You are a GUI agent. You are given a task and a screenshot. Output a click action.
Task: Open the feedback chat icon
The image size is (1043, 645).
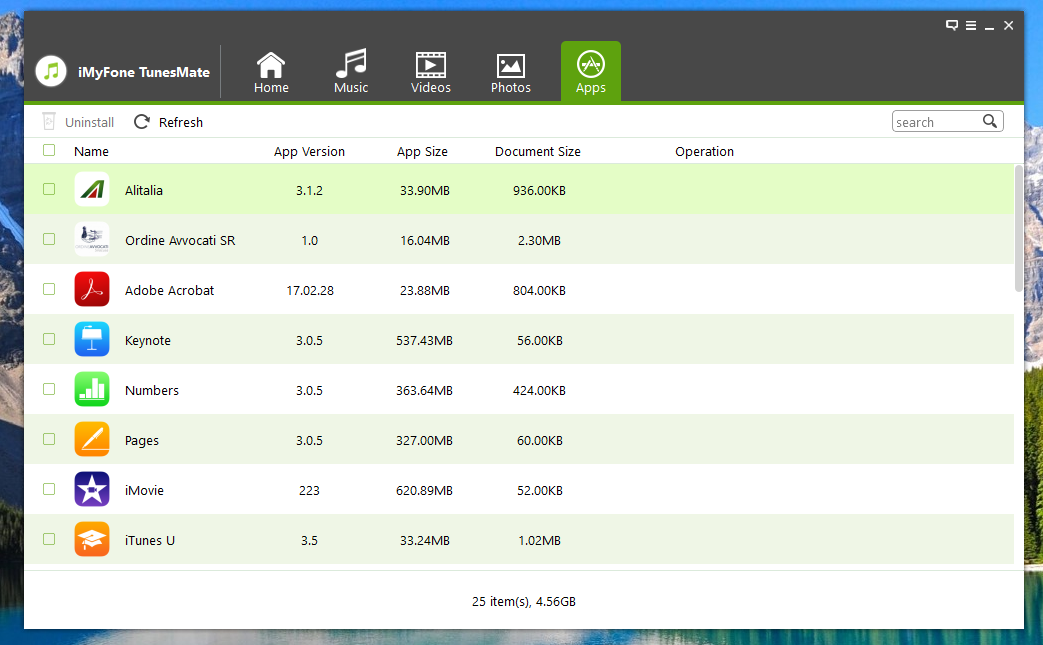952,25
